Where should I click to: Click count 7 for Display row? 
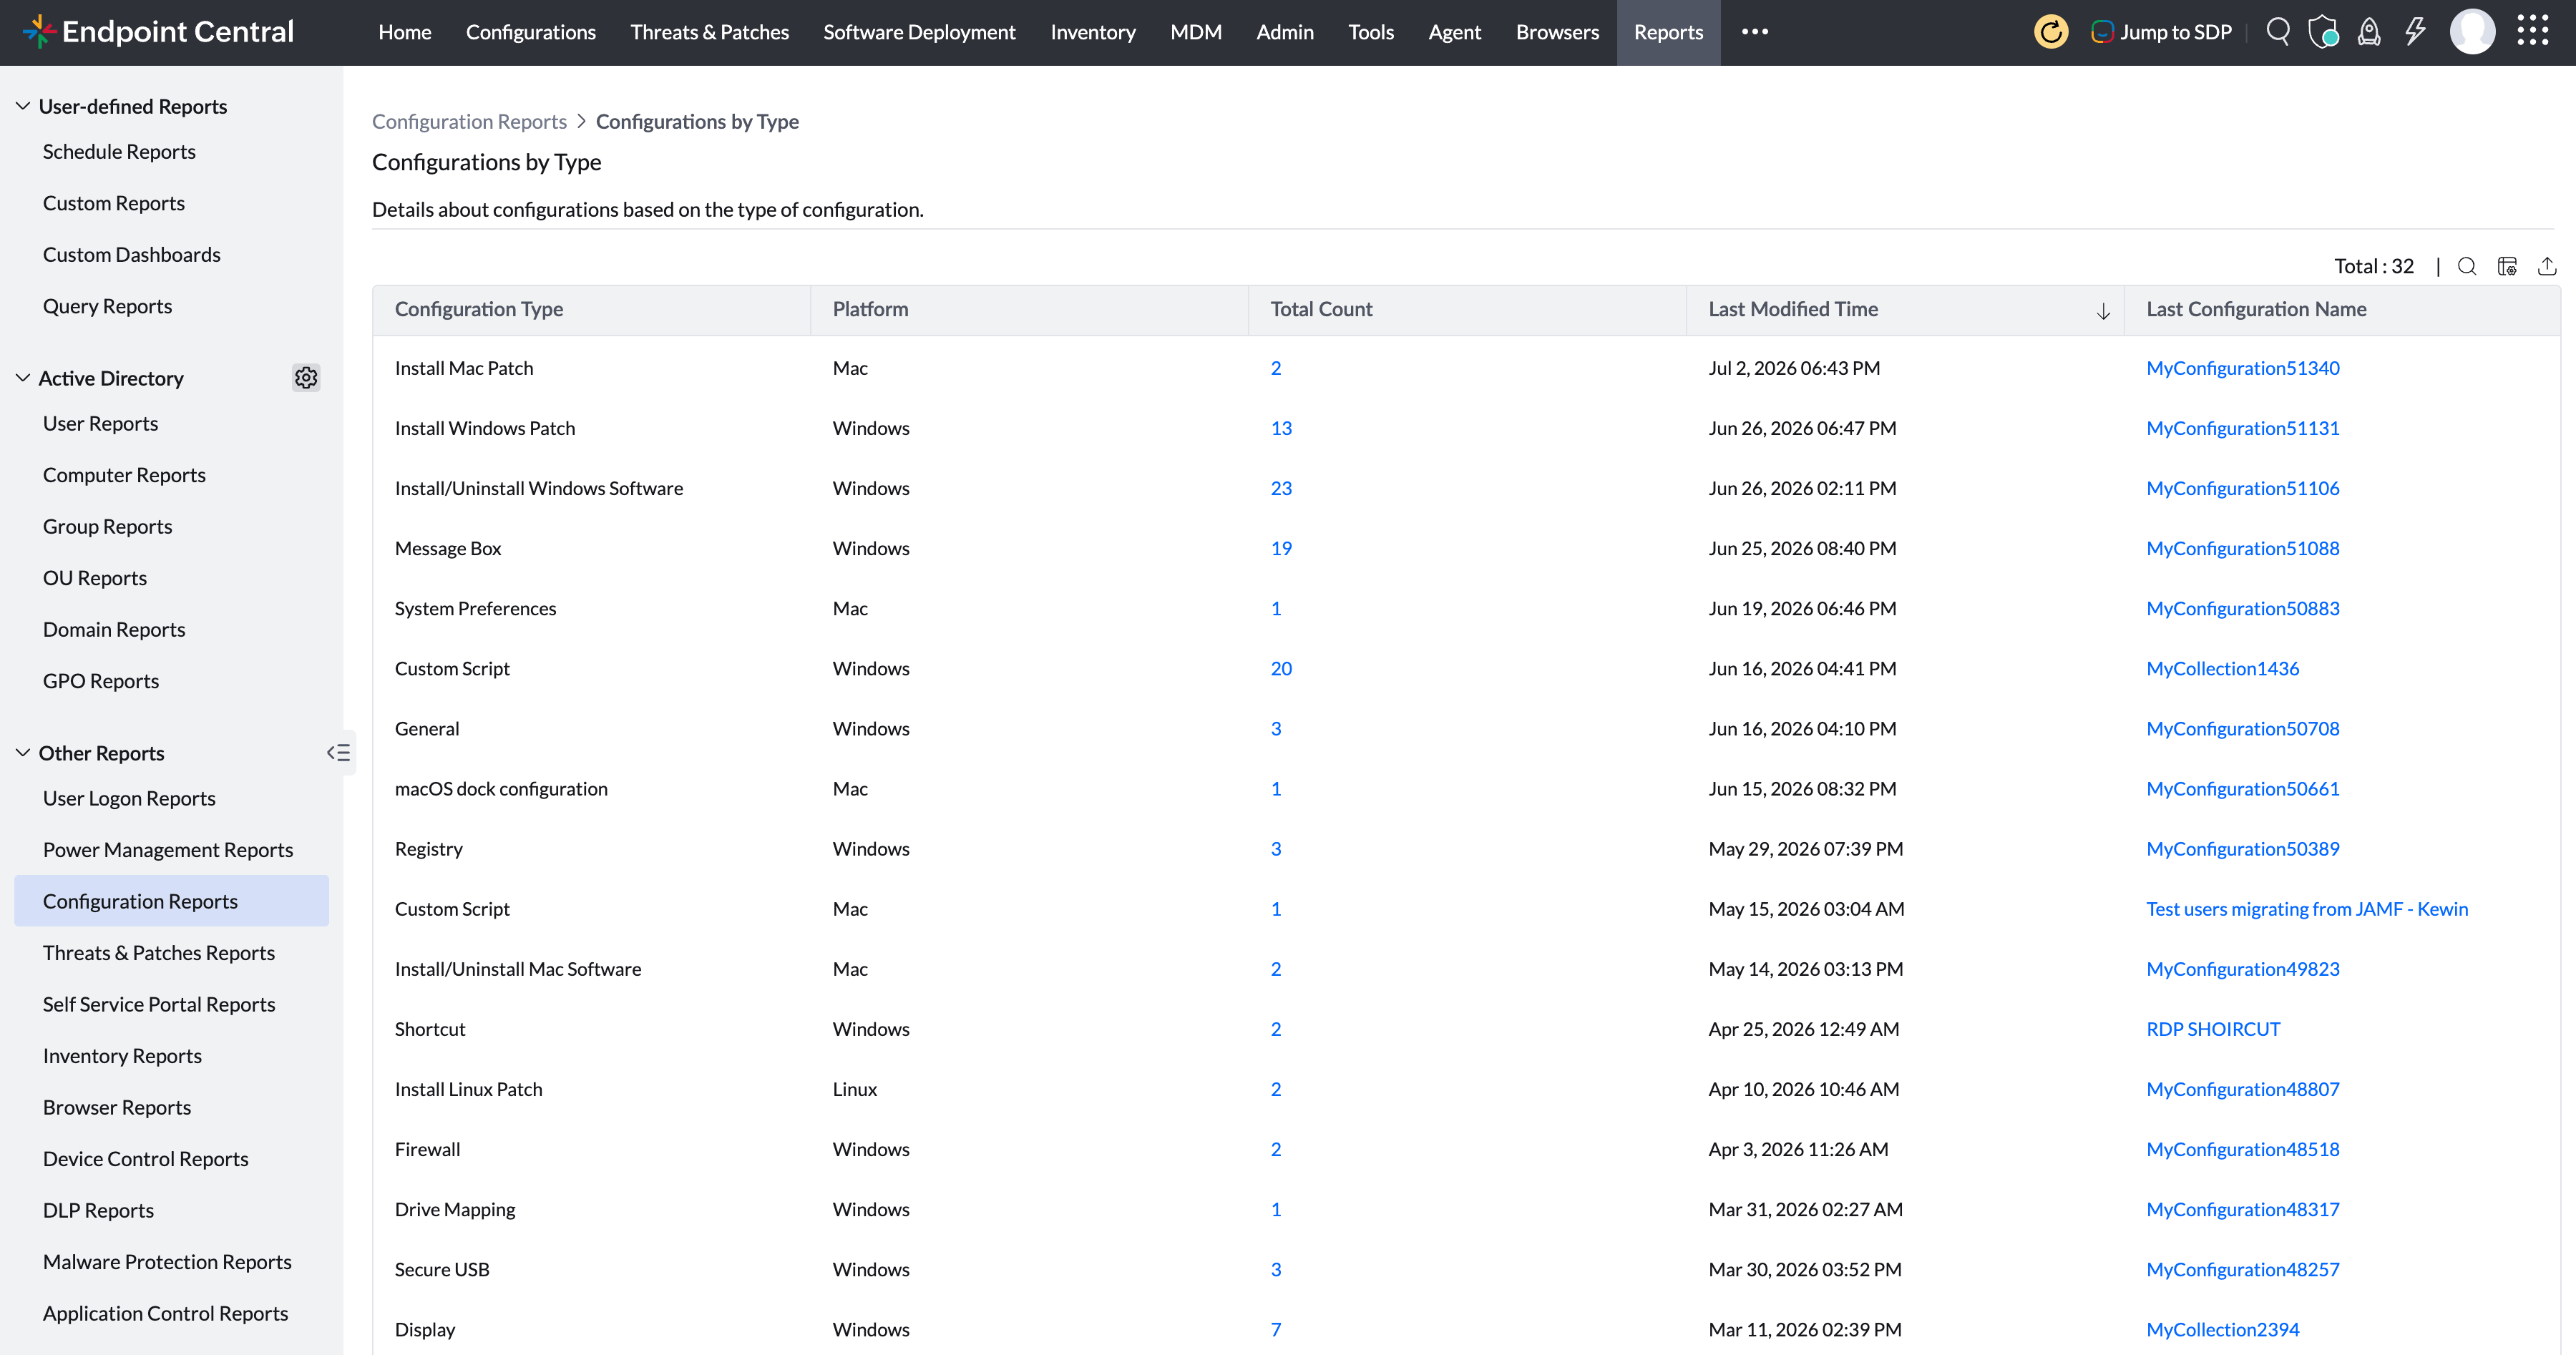click(x=1276, y=1329)
